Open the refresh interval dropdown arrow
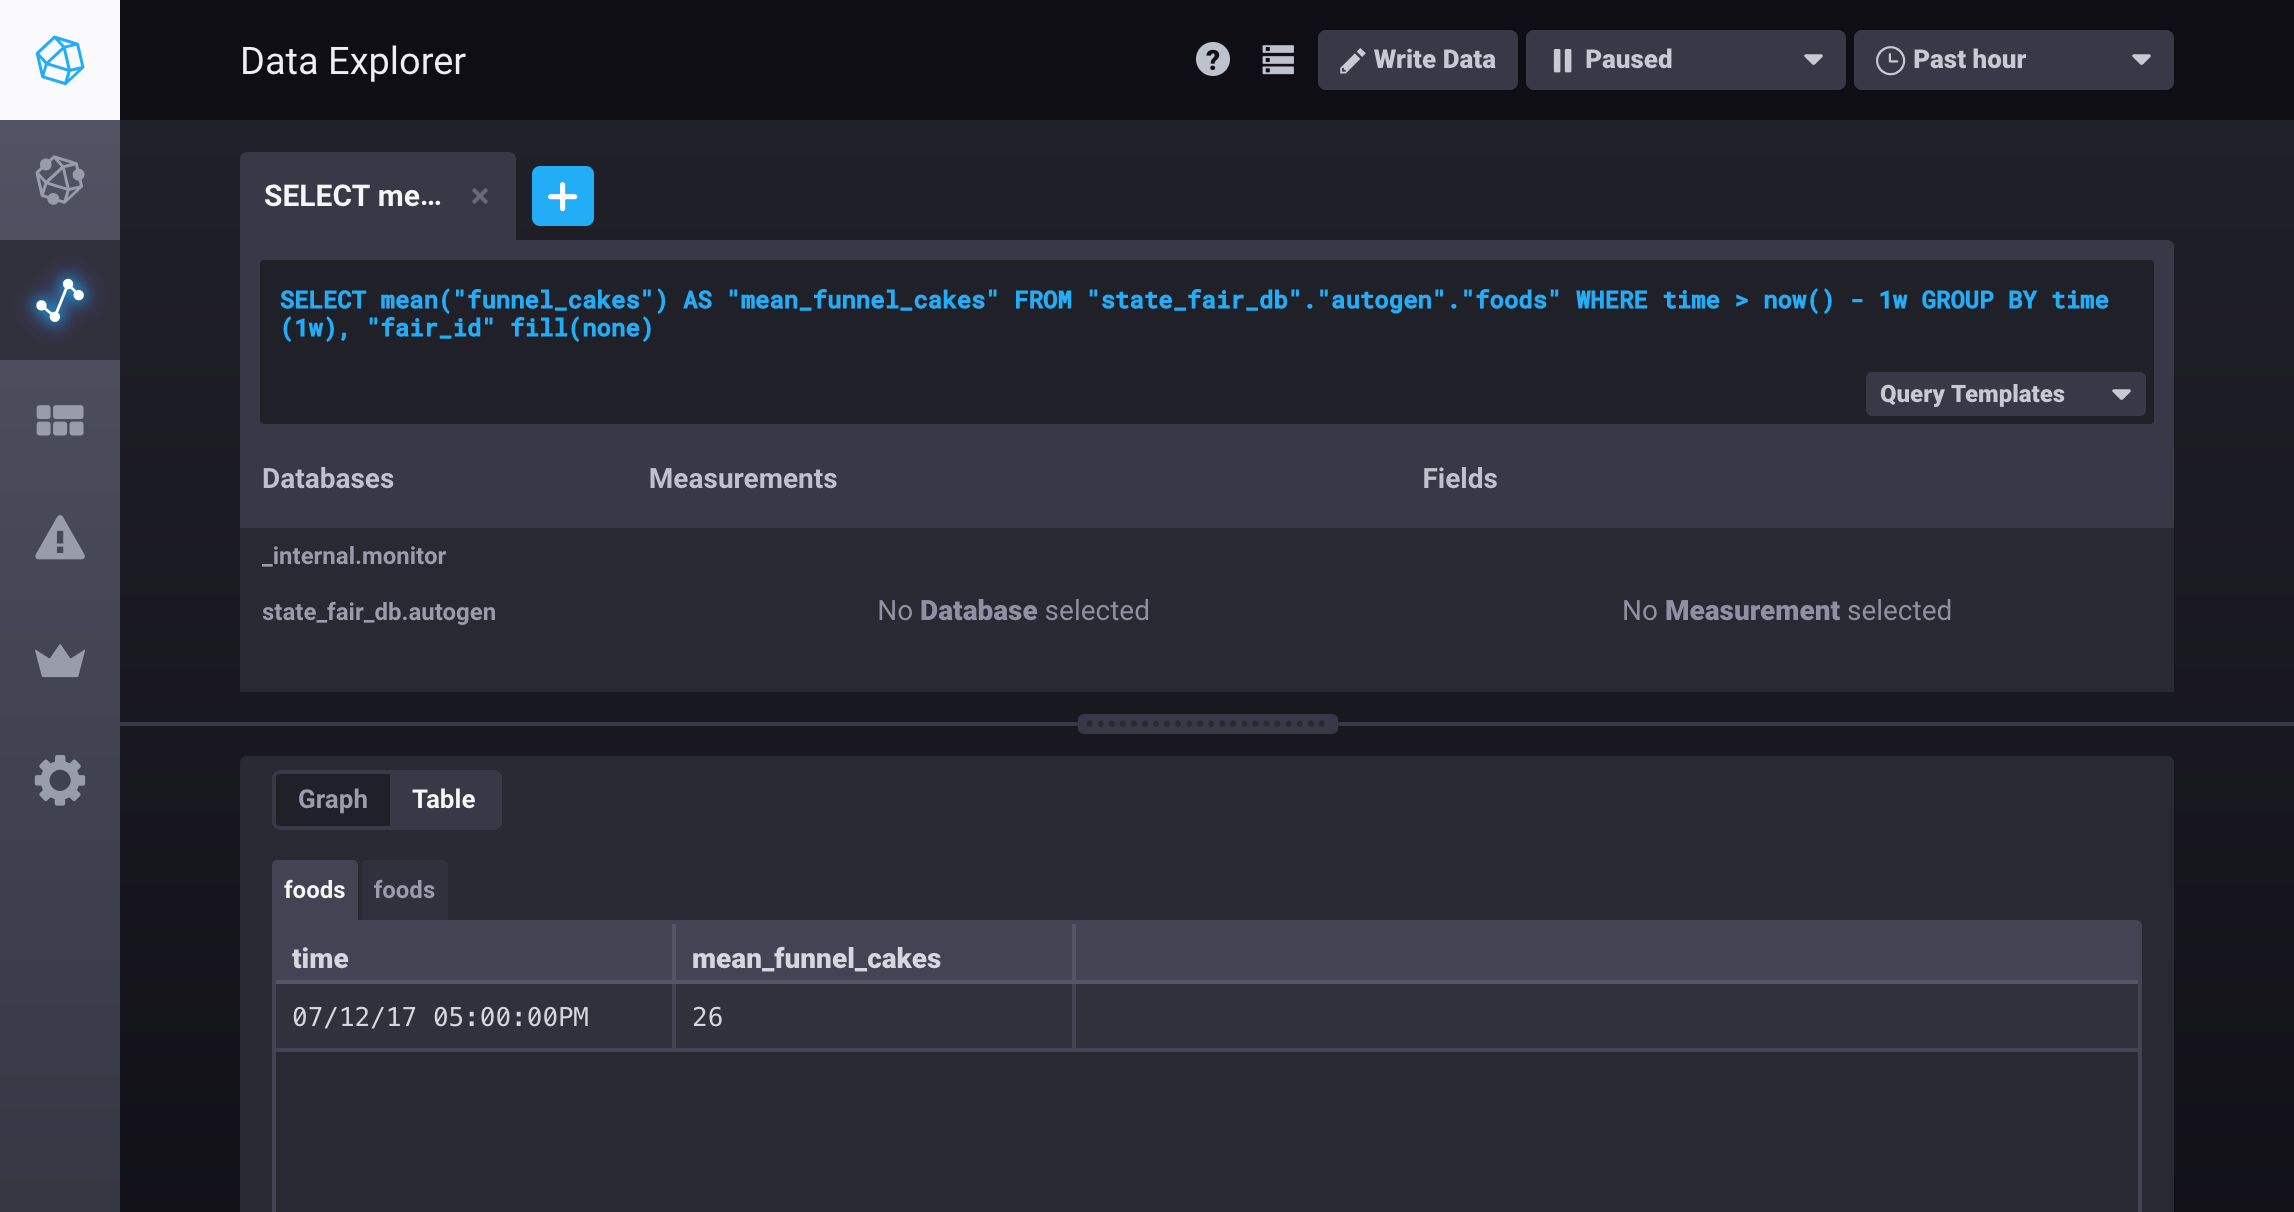The width and height of the screenshot is (2294, 1212). (x=1815, y=60)
